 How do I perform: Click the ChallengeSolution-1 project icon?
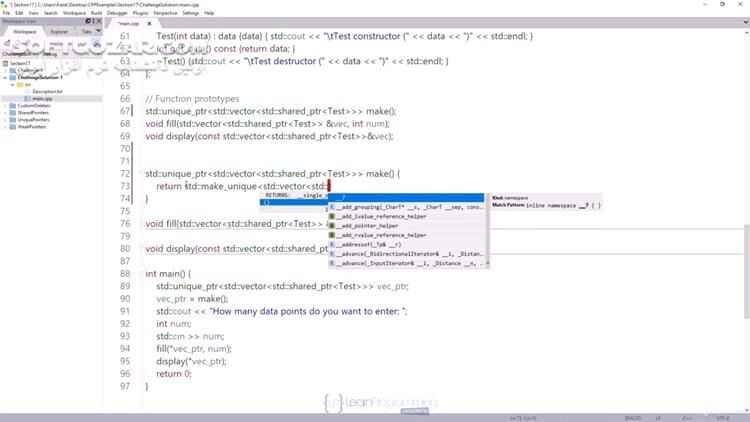click(x=12, y=77)
